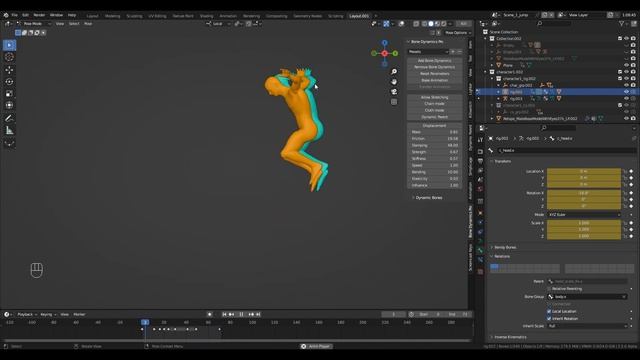Screen dimensions: 640x360
Task: Open the timeline Playback menu
Action: [27, 314]
